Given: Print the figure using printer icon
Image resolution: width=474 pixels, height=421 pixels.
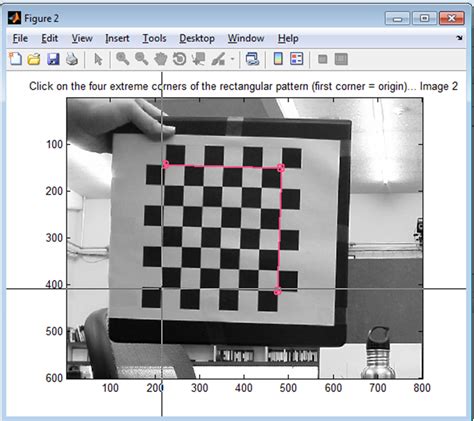Looking at the screenshot, I should 72,59.
